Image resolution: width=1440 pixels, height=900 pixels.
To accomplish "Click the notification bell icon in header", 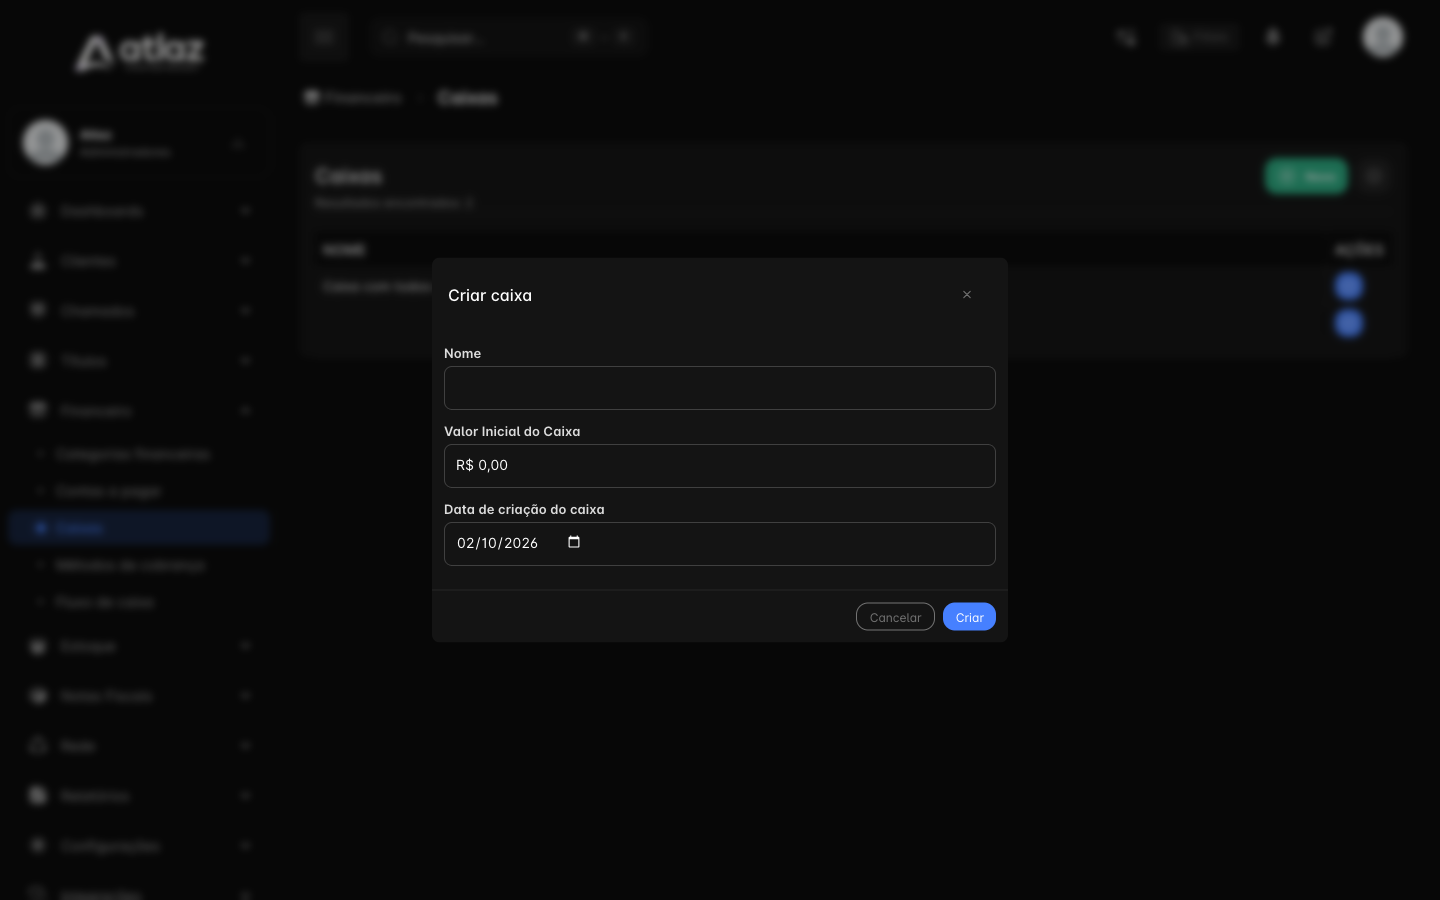I will [x=1273, y=37].
